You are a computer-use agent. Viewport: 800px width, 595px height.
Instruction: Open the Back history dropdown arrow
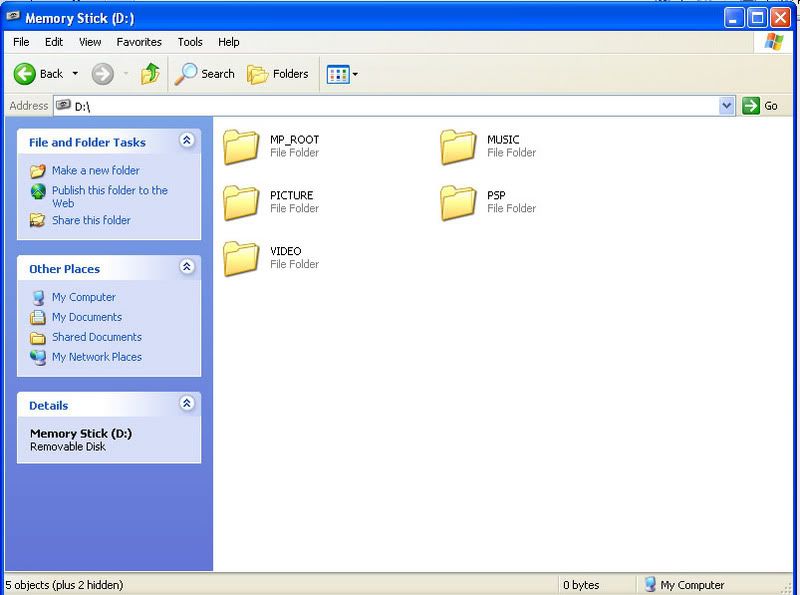click(x=75, y=74)
